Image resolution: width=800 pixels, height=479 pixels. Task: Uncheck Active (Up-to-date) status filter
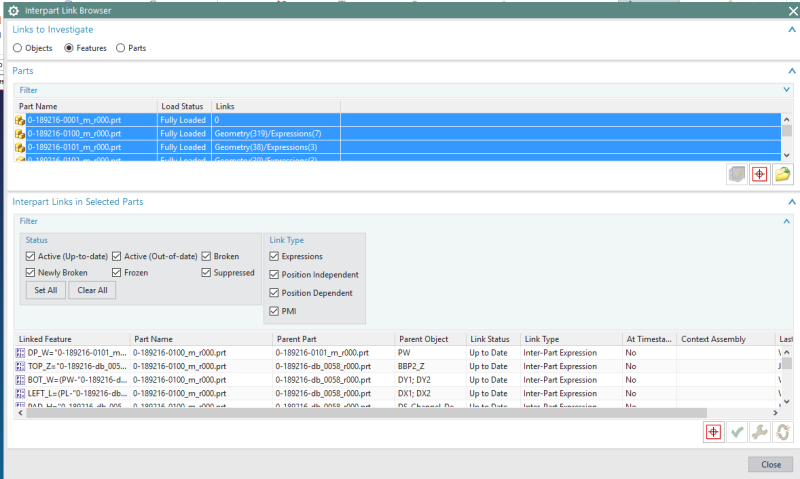pos(31,256)
